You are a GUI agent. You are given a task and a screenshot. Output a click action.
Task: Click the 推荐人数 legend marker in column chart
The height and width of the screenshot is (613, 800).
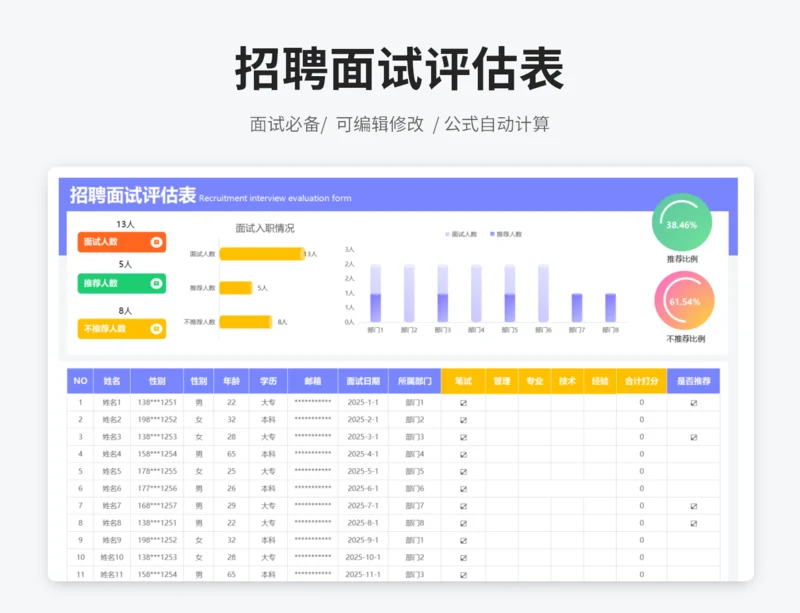pyautogui.click(x=492, y=234)
